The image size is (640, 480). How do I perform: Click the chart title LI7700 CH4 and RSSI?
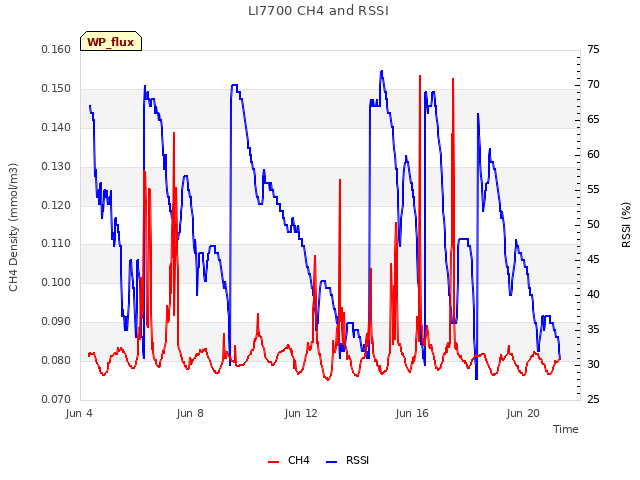[318, 11]
